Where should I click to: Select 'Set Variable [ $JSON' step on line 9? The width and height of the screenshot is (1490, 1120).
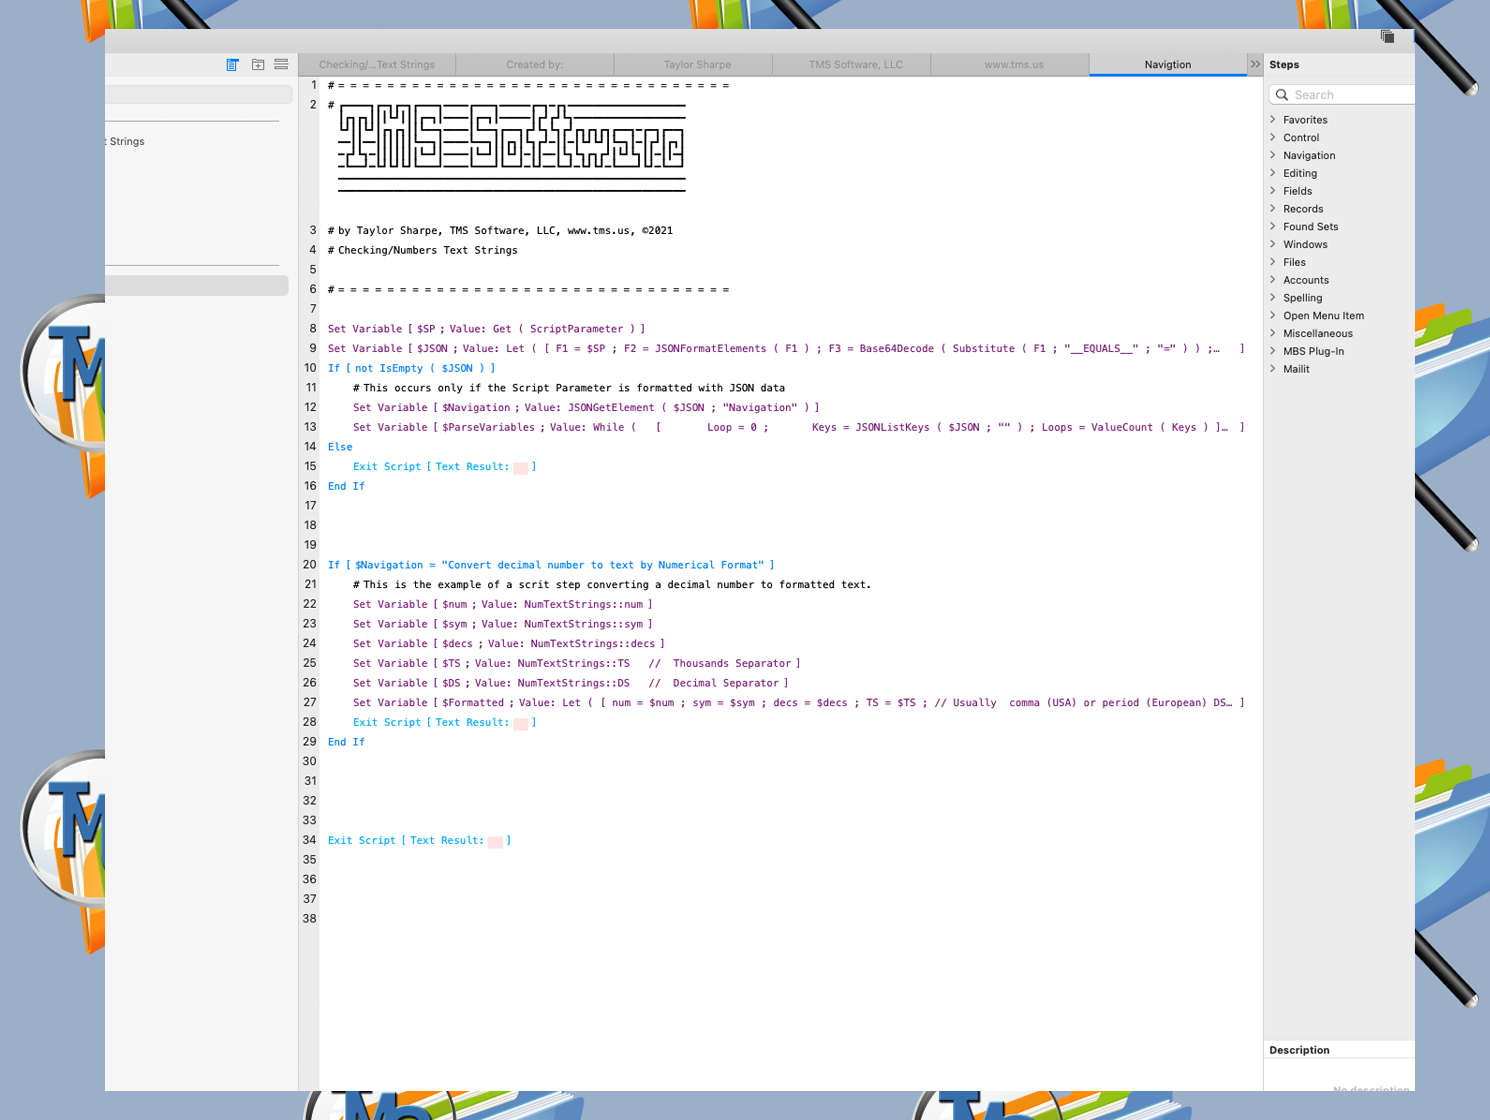click(x=786, y=349)
